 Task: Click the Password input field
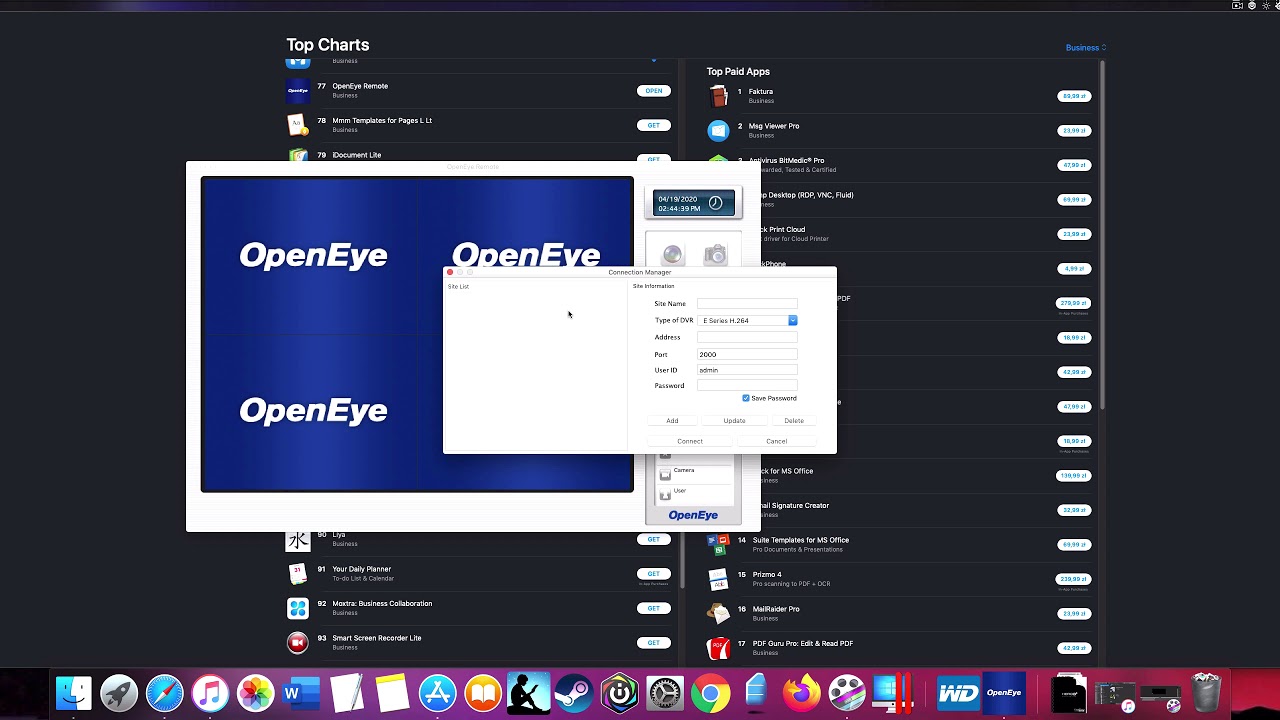click(747, 386)
